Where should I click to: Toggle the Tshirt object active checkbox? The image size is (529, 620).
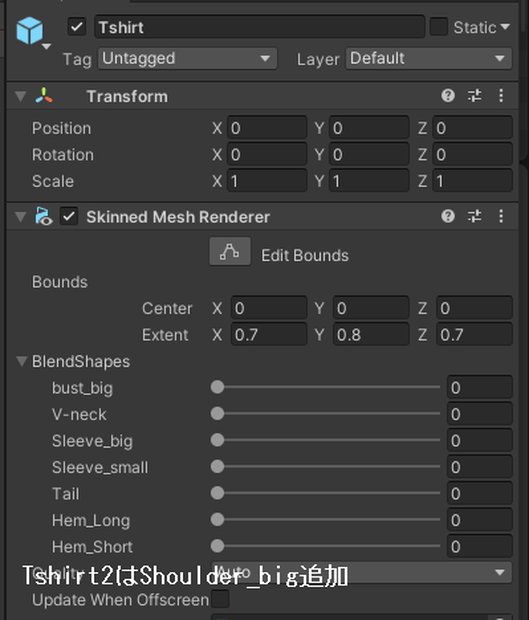coord(77,27)
